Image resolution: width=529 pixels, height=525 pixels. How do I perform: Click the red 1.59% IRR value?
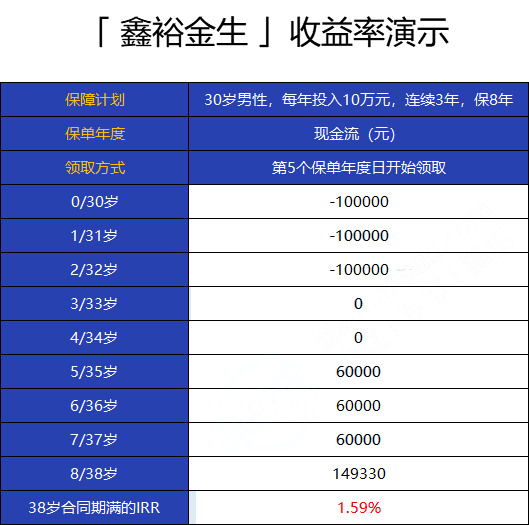click(359, 508)
